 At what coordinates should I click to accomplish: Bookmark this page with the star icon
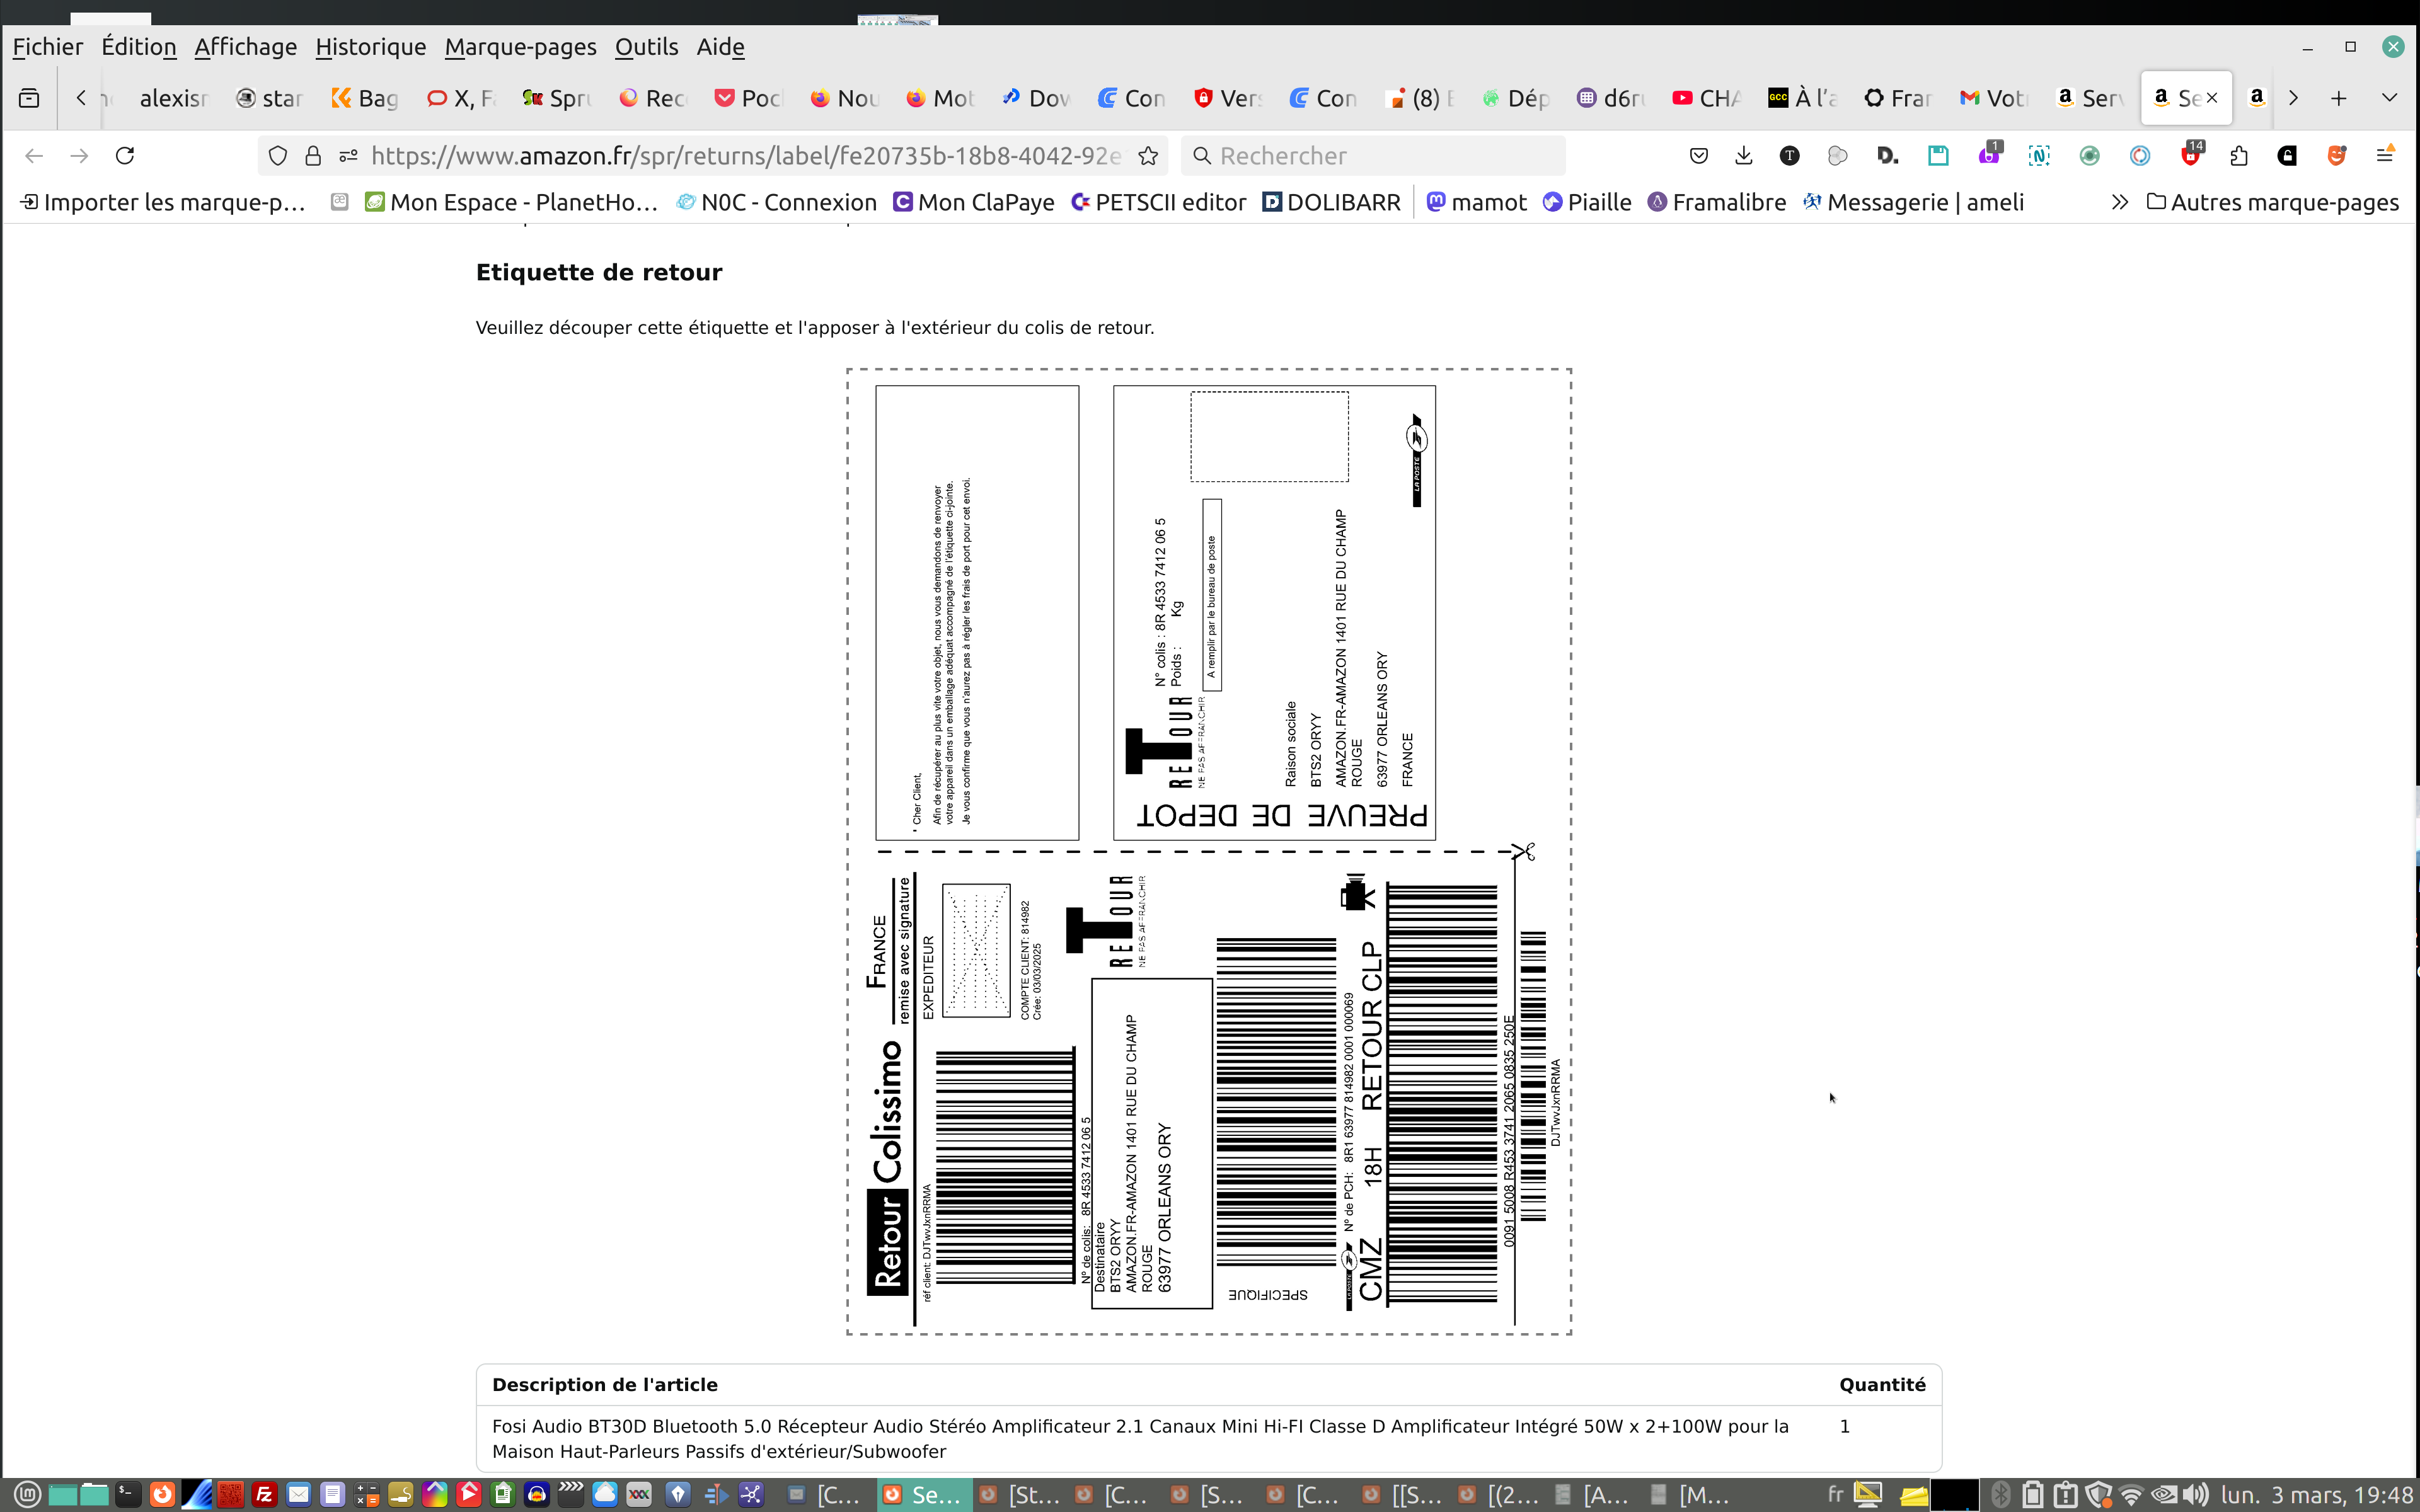tap(1148, 155)
